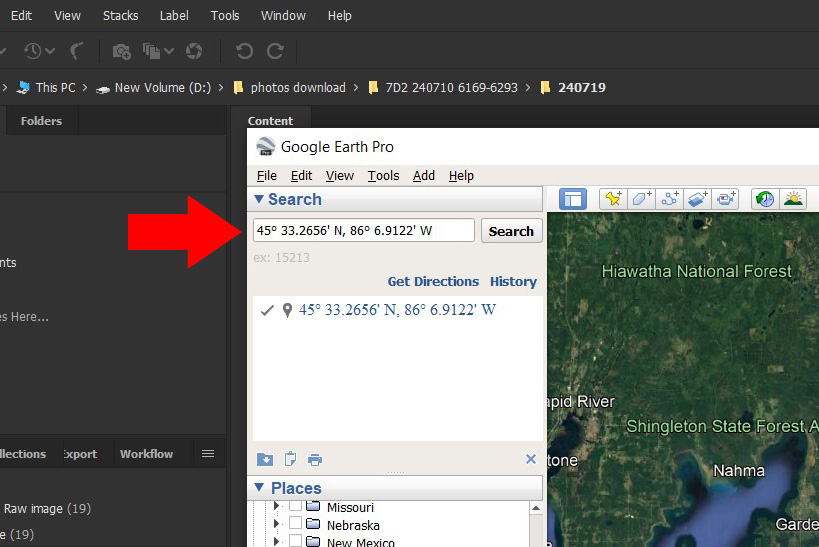The image size is (819, 547).
Task: Expand chevron after New Volume (D:)
Action: (x=221, y=87)
